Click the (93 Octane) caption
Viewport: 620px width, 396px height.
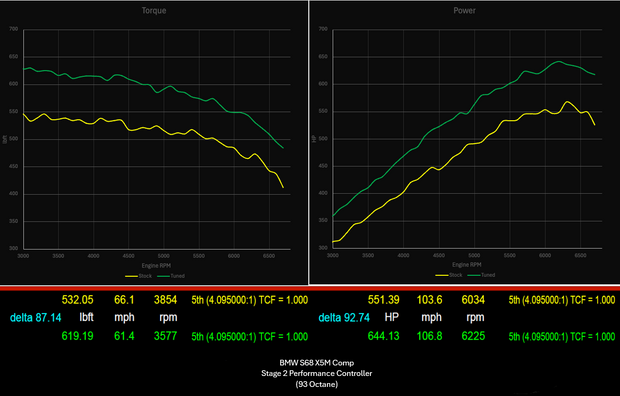[317, 384]
